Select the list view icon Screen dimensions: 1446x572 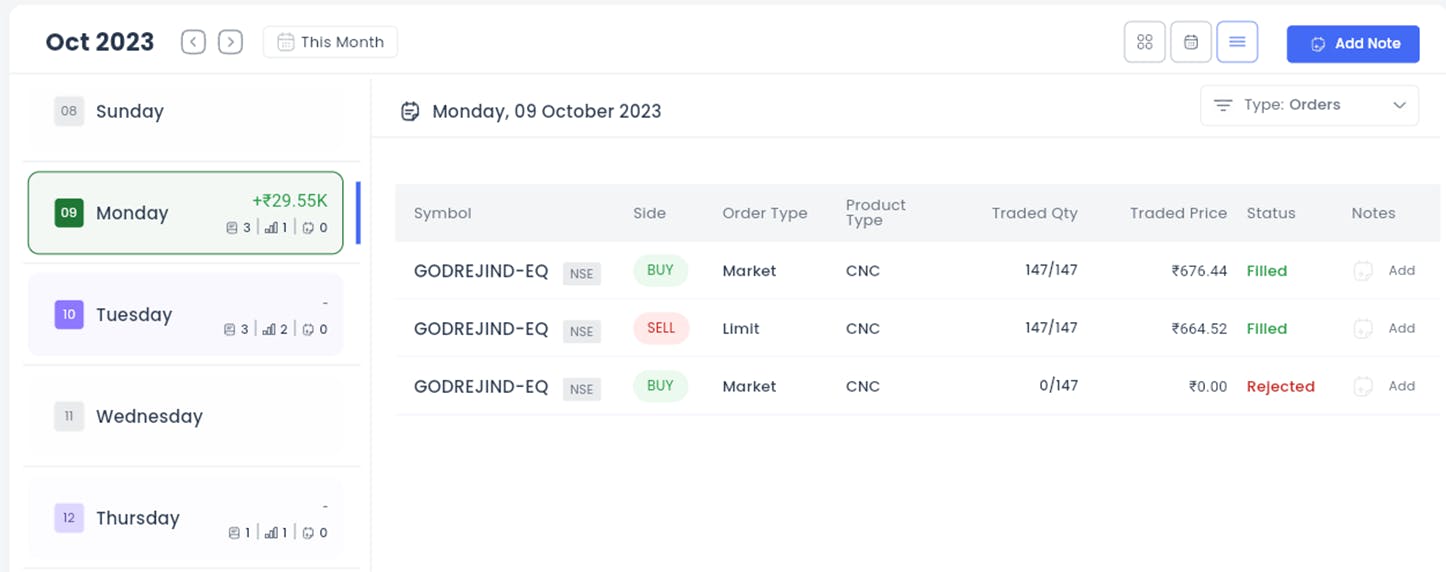coord(1237,42)
